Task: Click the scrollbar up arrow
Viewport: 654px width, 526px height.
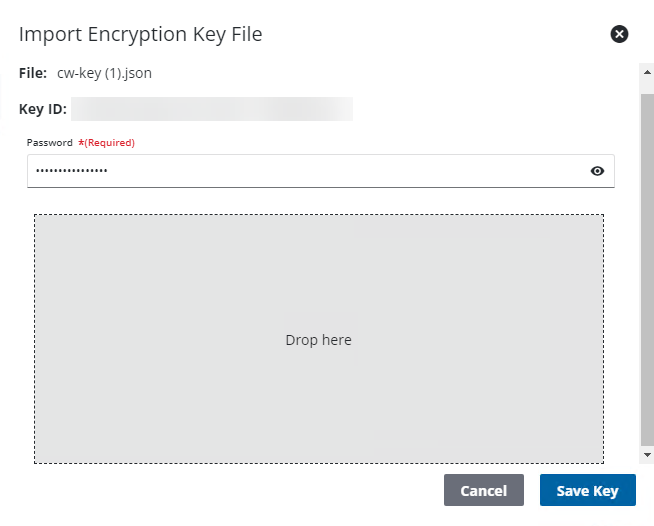Action: click(647, 73)
